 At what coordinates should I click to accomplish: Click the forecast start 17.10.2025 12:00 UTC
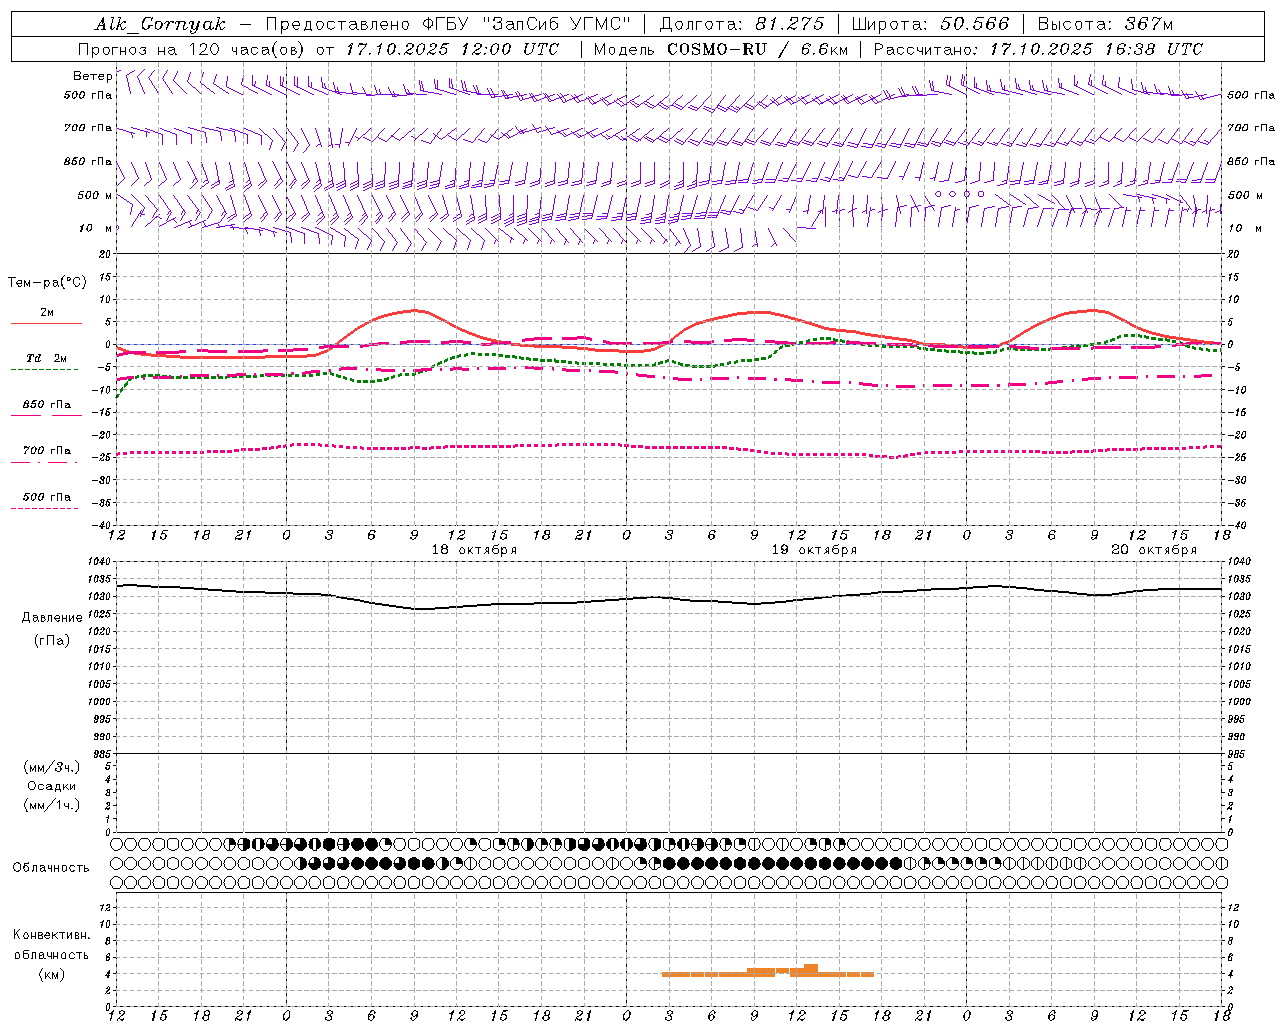(452, 49)
